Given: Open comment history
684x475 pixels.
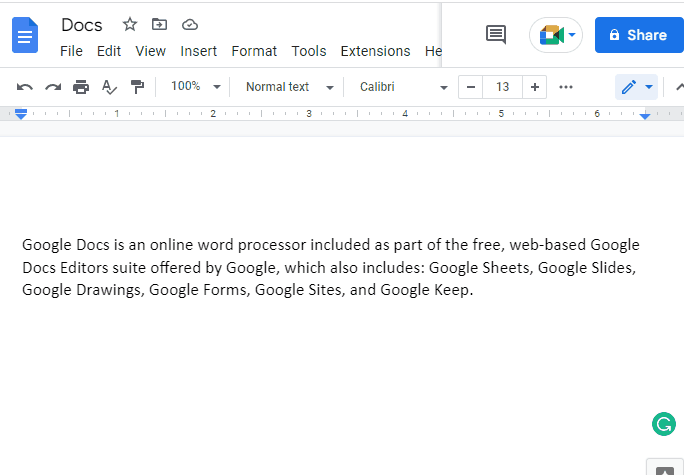Looking at the screenshot, I should (496, 34).
